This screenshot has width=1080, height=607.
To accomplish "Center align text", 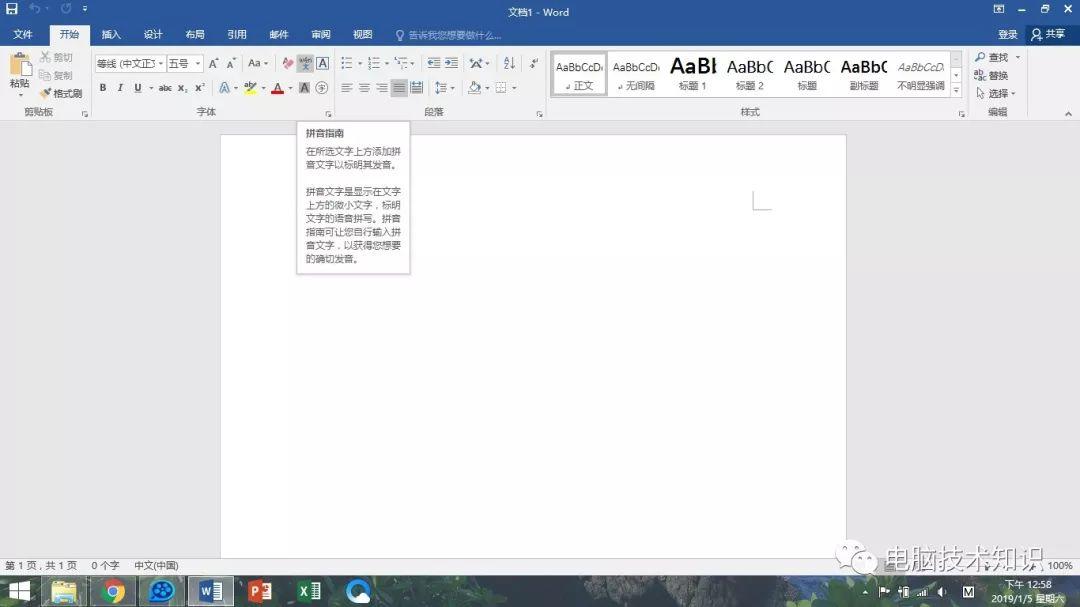I will click(364, 88).
